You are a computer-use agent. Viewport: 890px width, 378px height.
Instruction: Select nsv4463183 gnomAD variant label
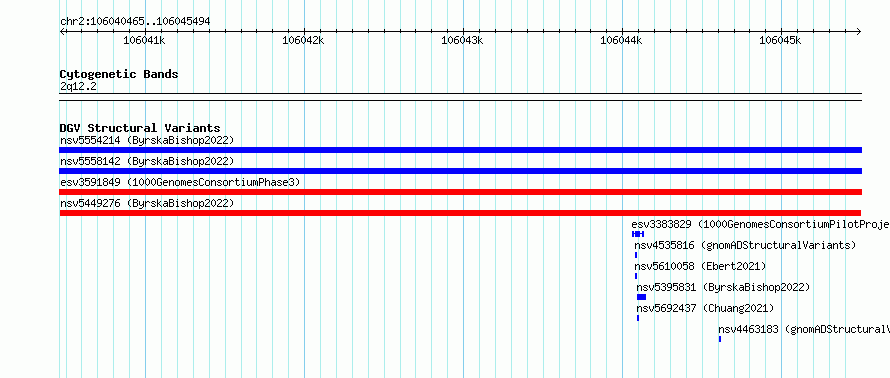click(804, 329)
